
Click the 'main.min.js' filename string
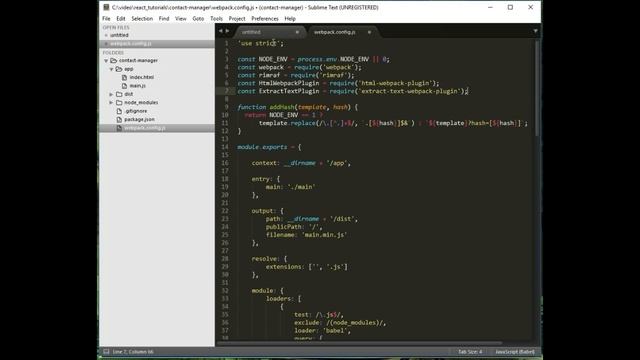(324, 235)
